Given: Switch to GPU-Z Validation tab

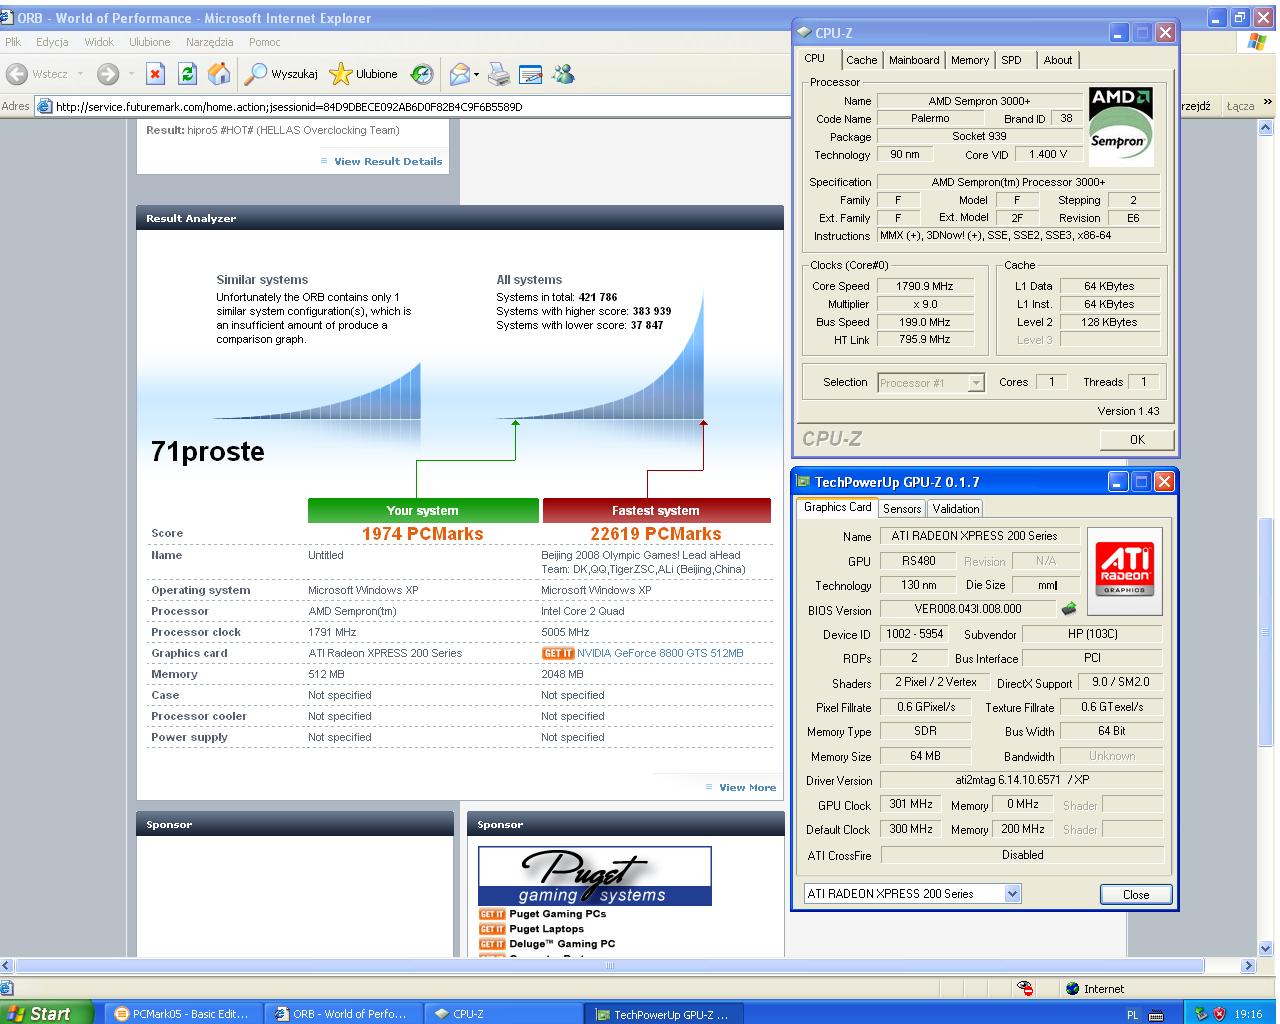Looking at the screenshot, I should 956,509.
